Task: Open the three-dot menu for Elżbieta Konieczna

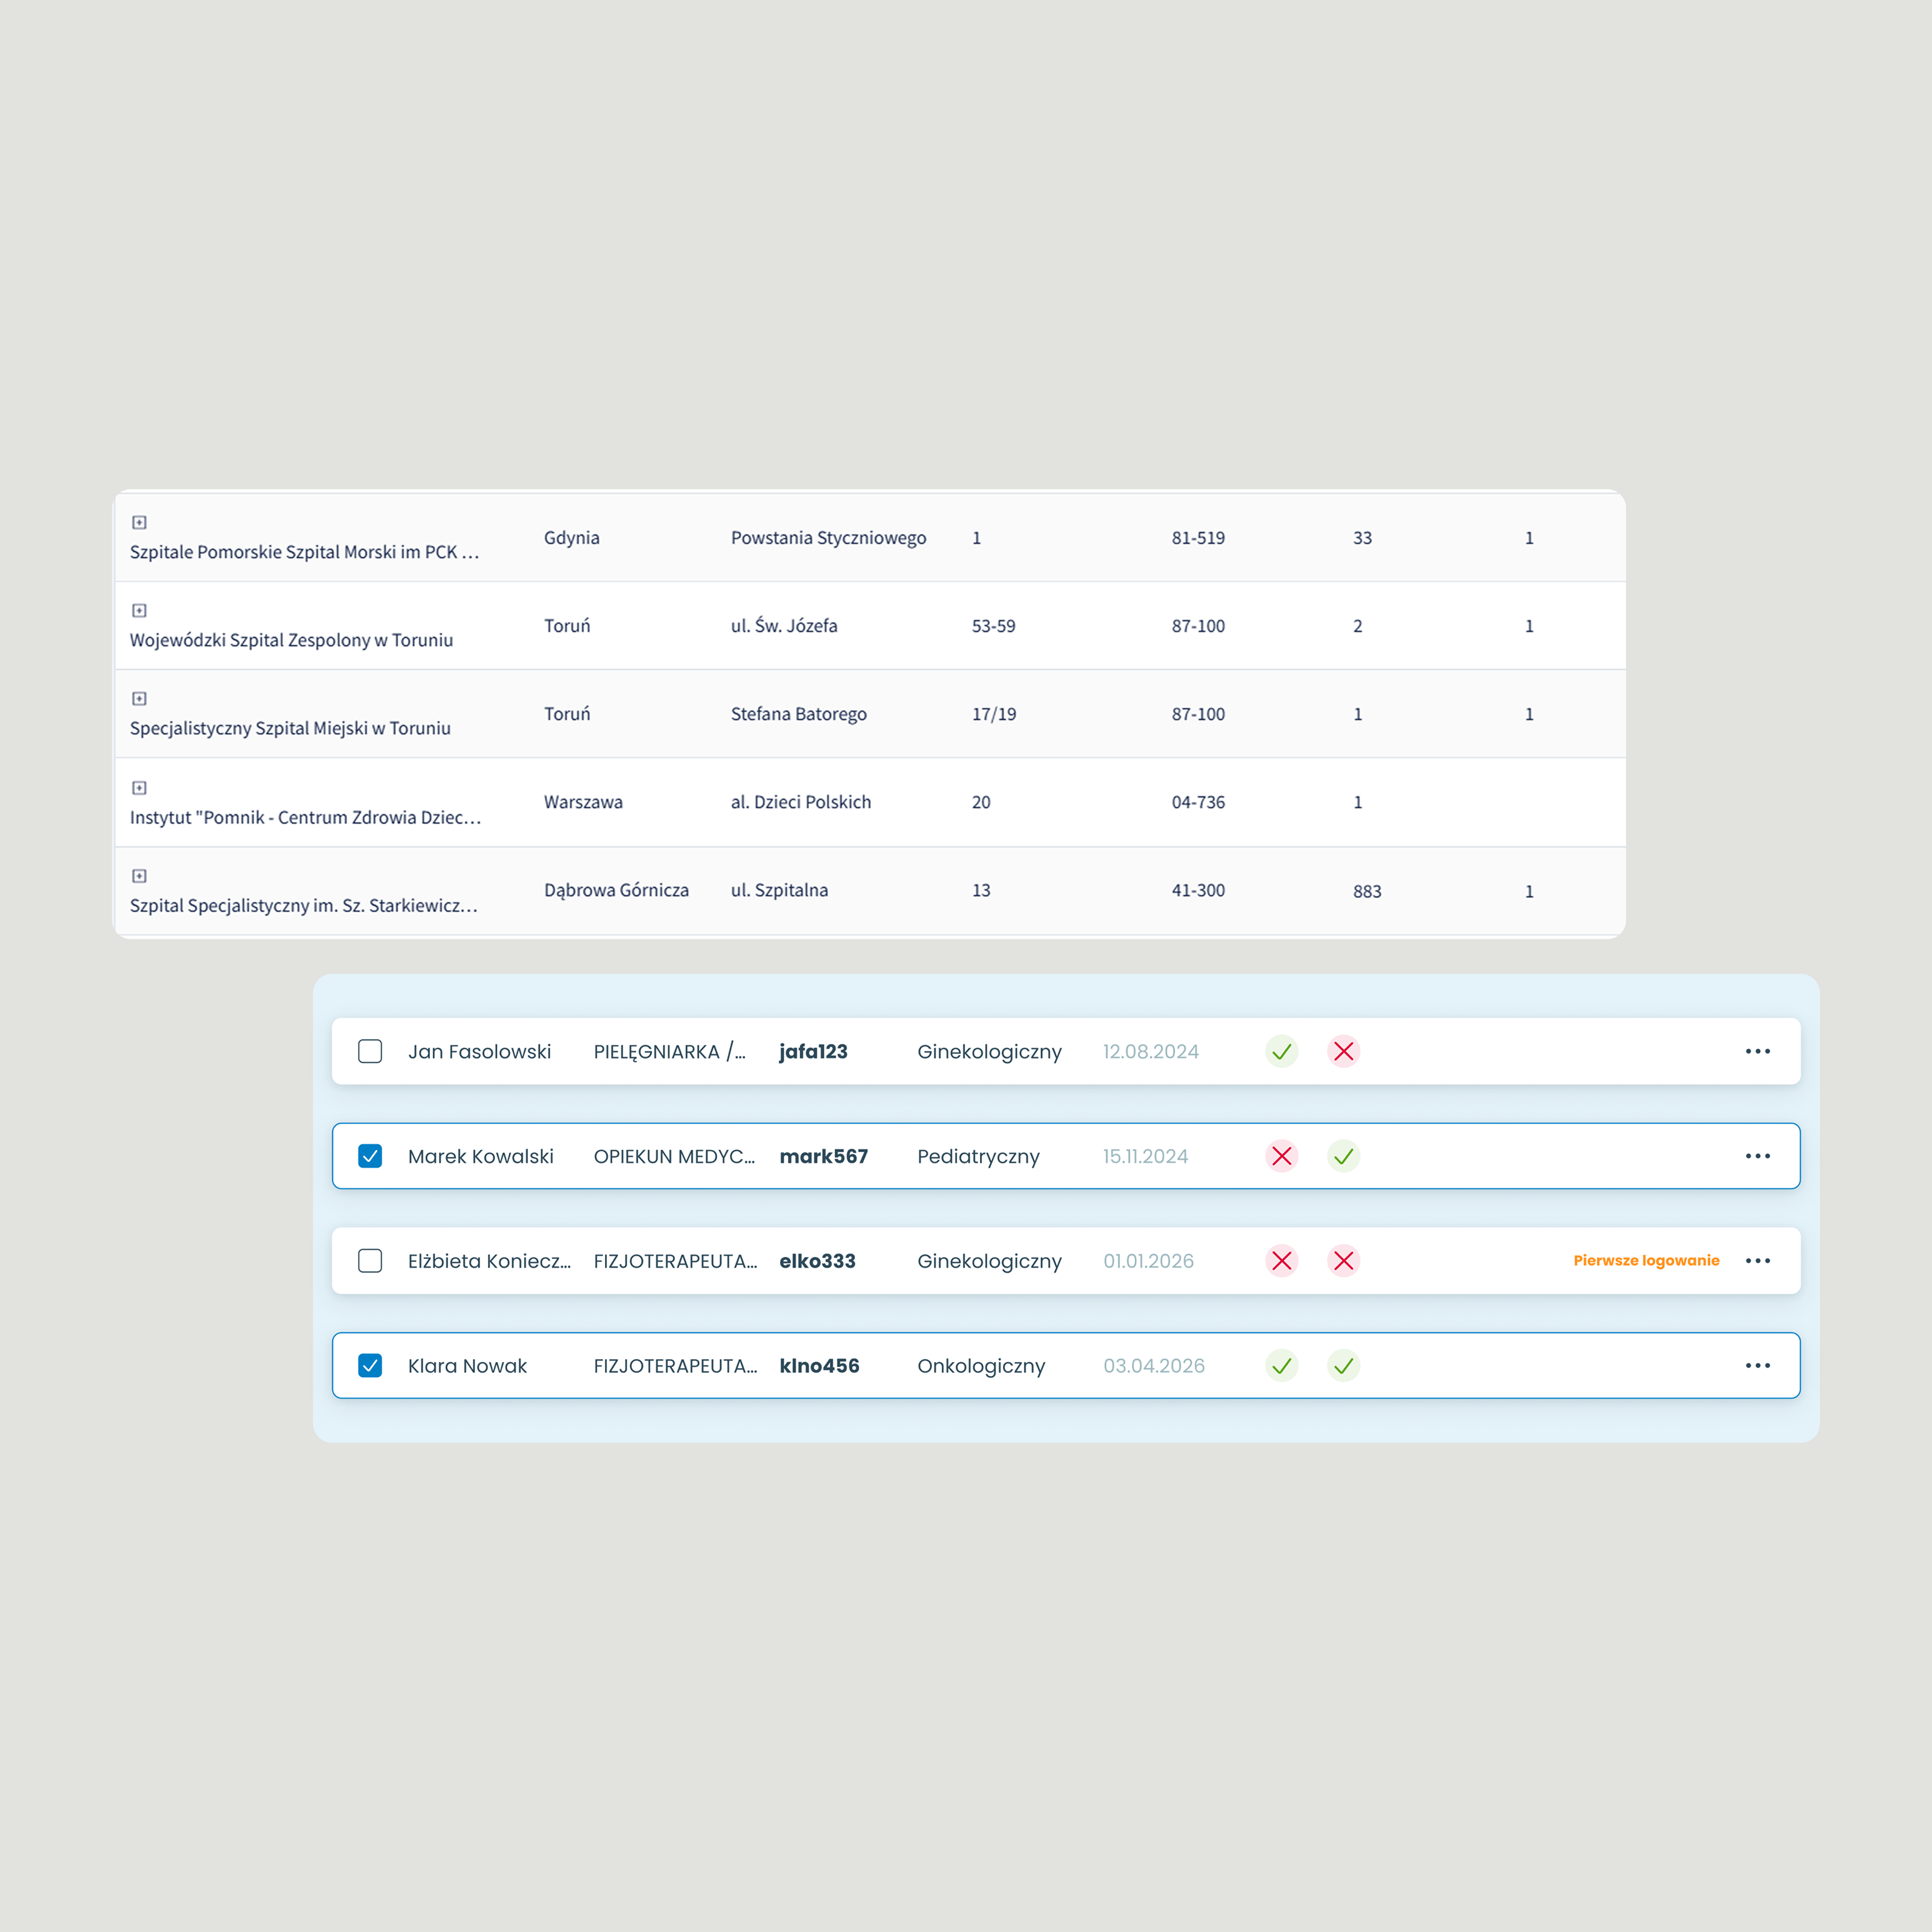Action: 1757,1260
